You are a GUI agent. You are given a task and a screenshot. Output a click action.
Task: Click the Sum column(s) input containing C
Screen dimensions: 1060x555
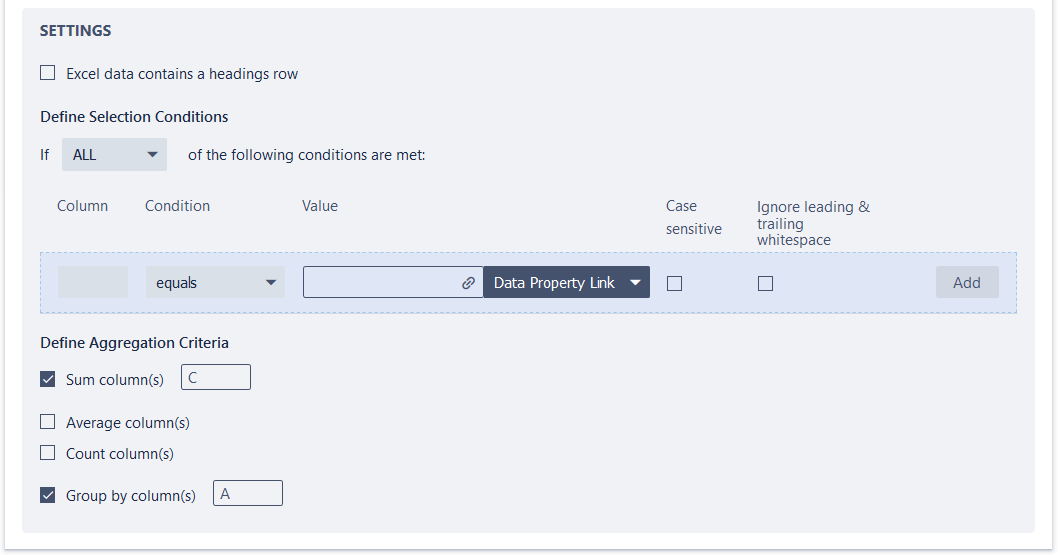(216, 378)
